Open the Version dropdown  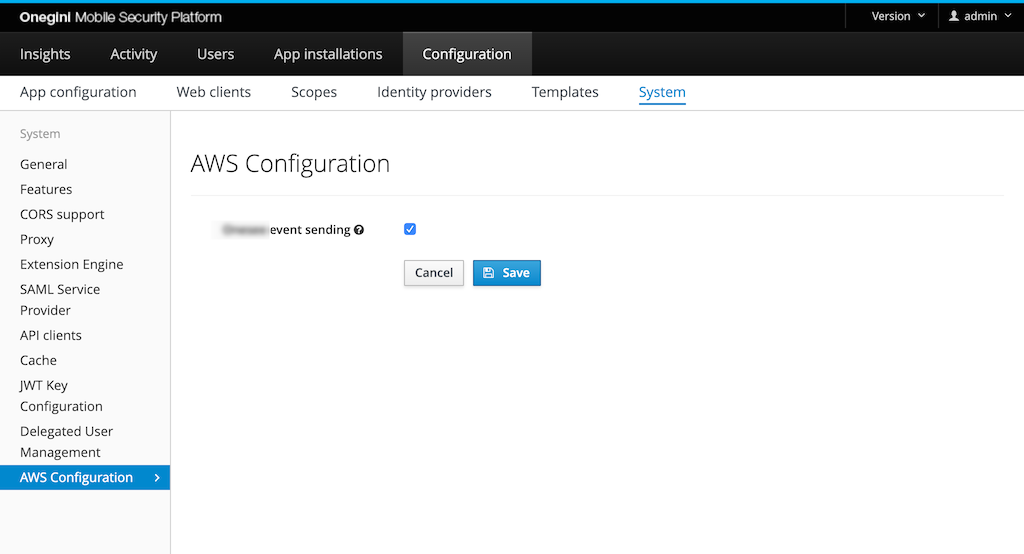point(898,16)
